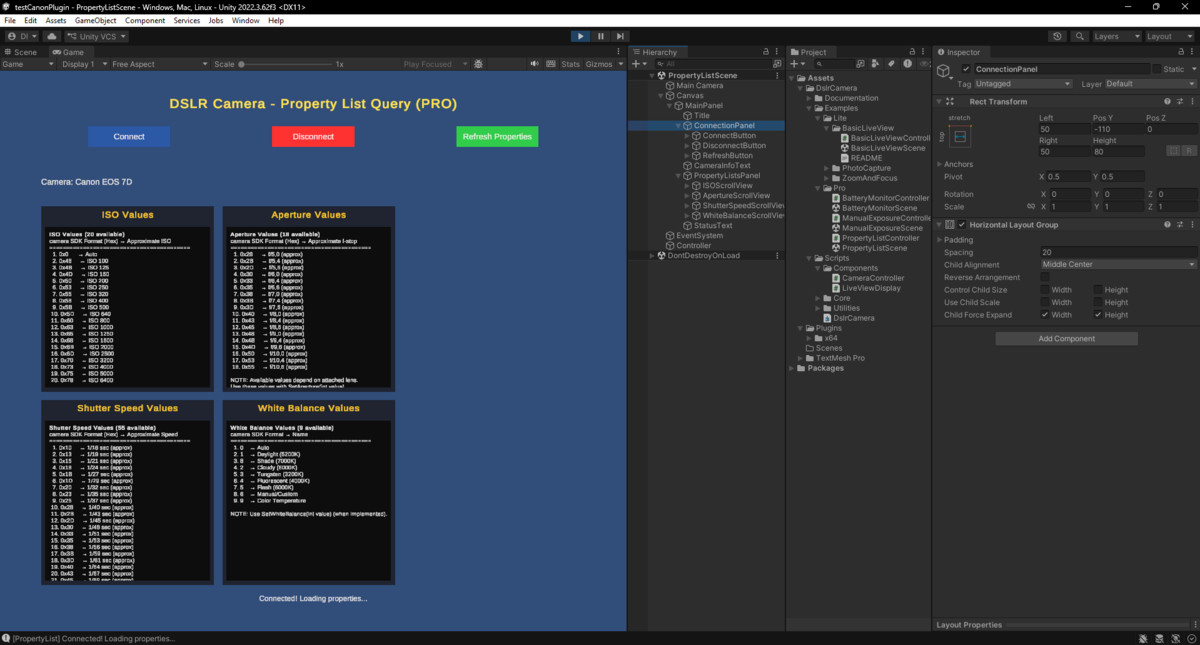Image resolution: width=1200 pixels, height=645 pixels.
Task: Open the Unity VCS dropdown
Action: [97, 36]
